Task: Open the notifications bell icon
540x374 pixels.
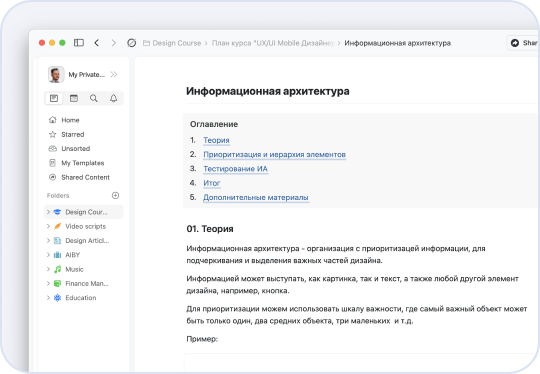Action: (x=113, y=98)
